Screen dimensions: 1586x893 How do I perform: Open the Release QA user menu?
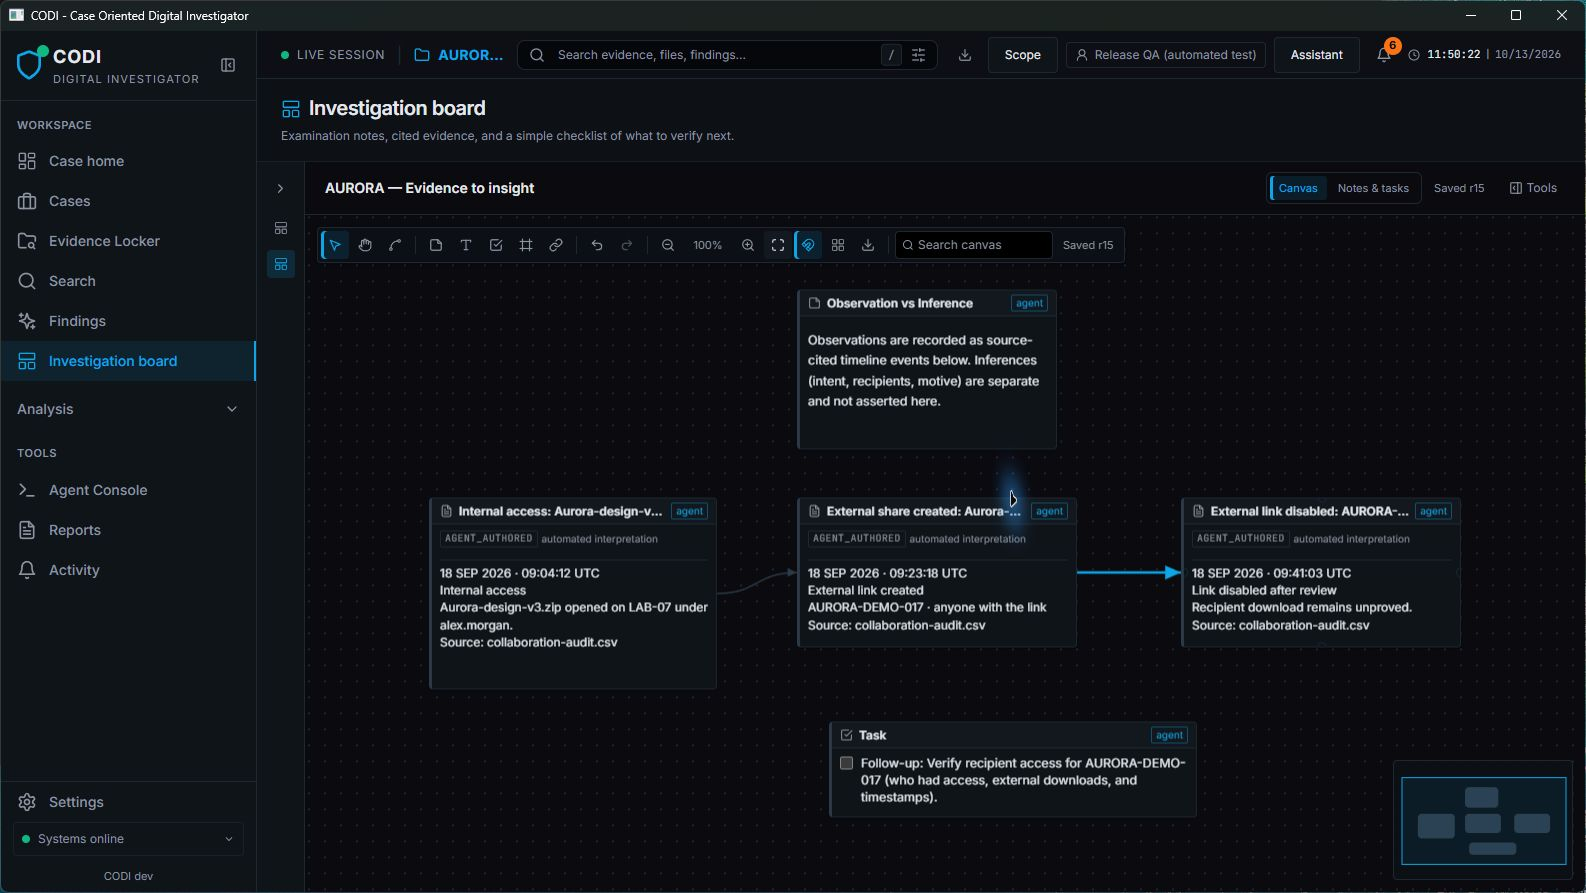click(1166, 55)
